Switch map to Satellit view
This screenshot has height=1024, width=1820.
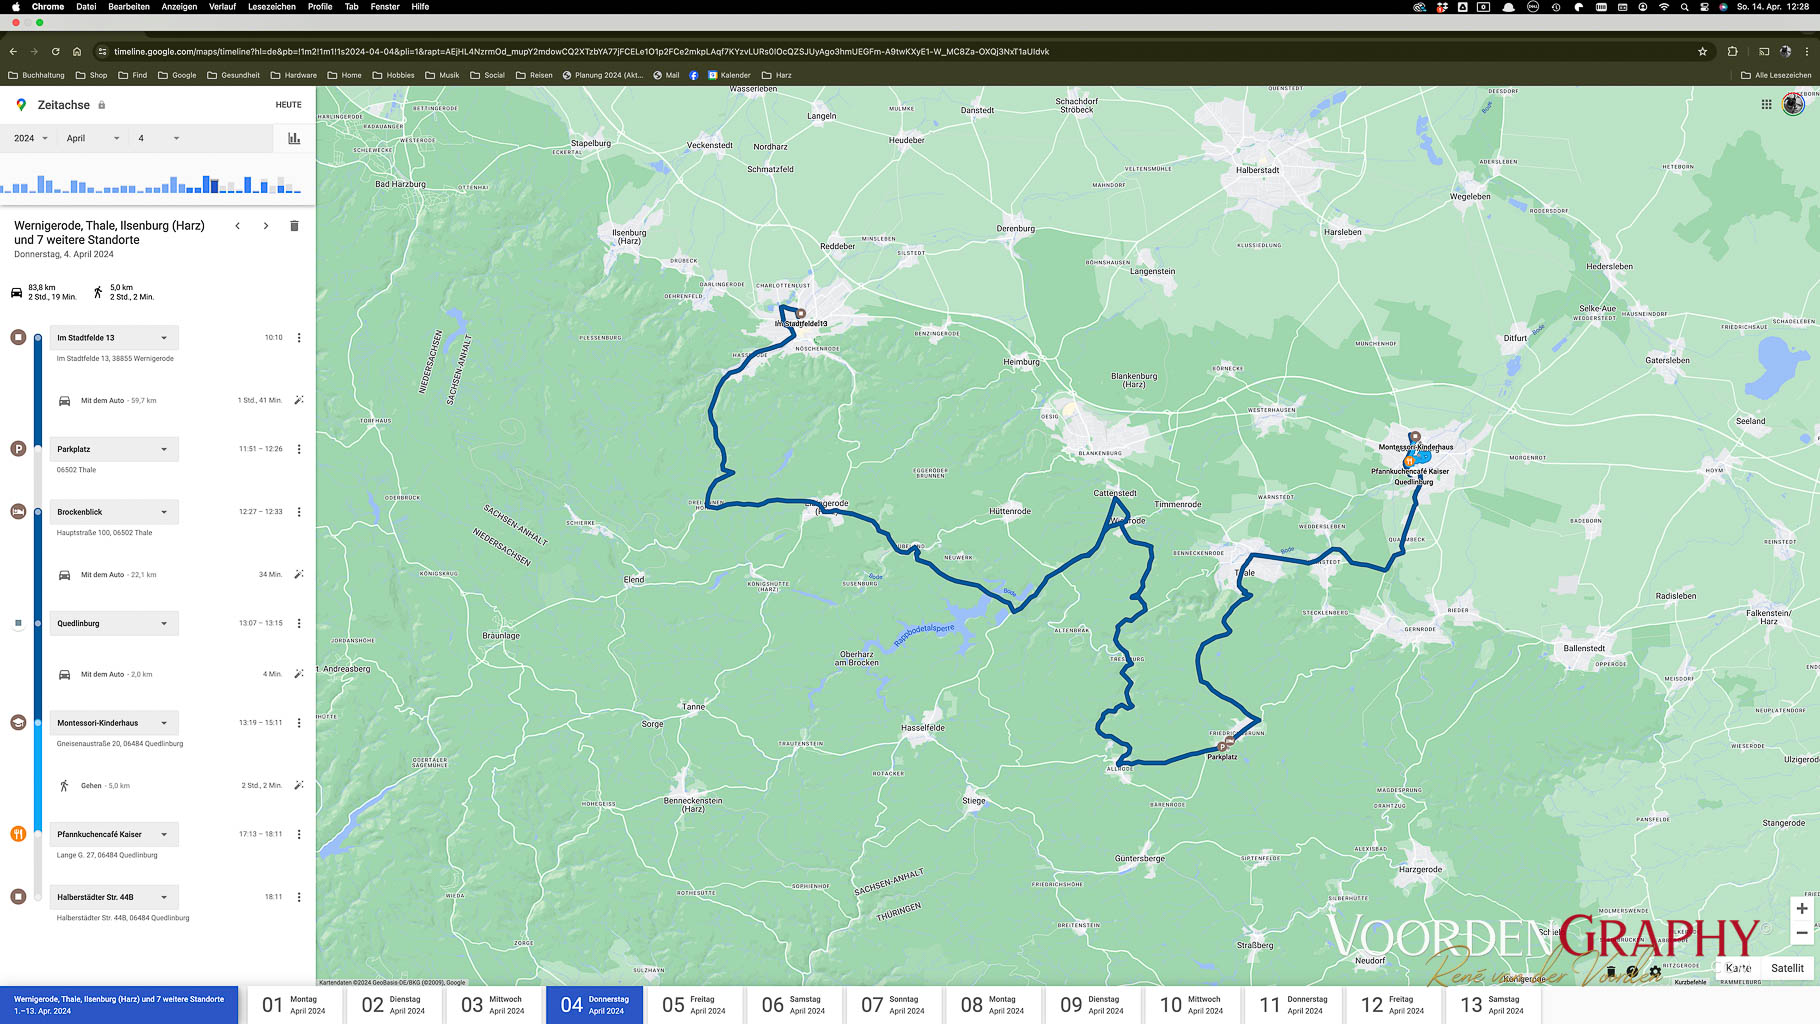click(x=1787, y=968)
